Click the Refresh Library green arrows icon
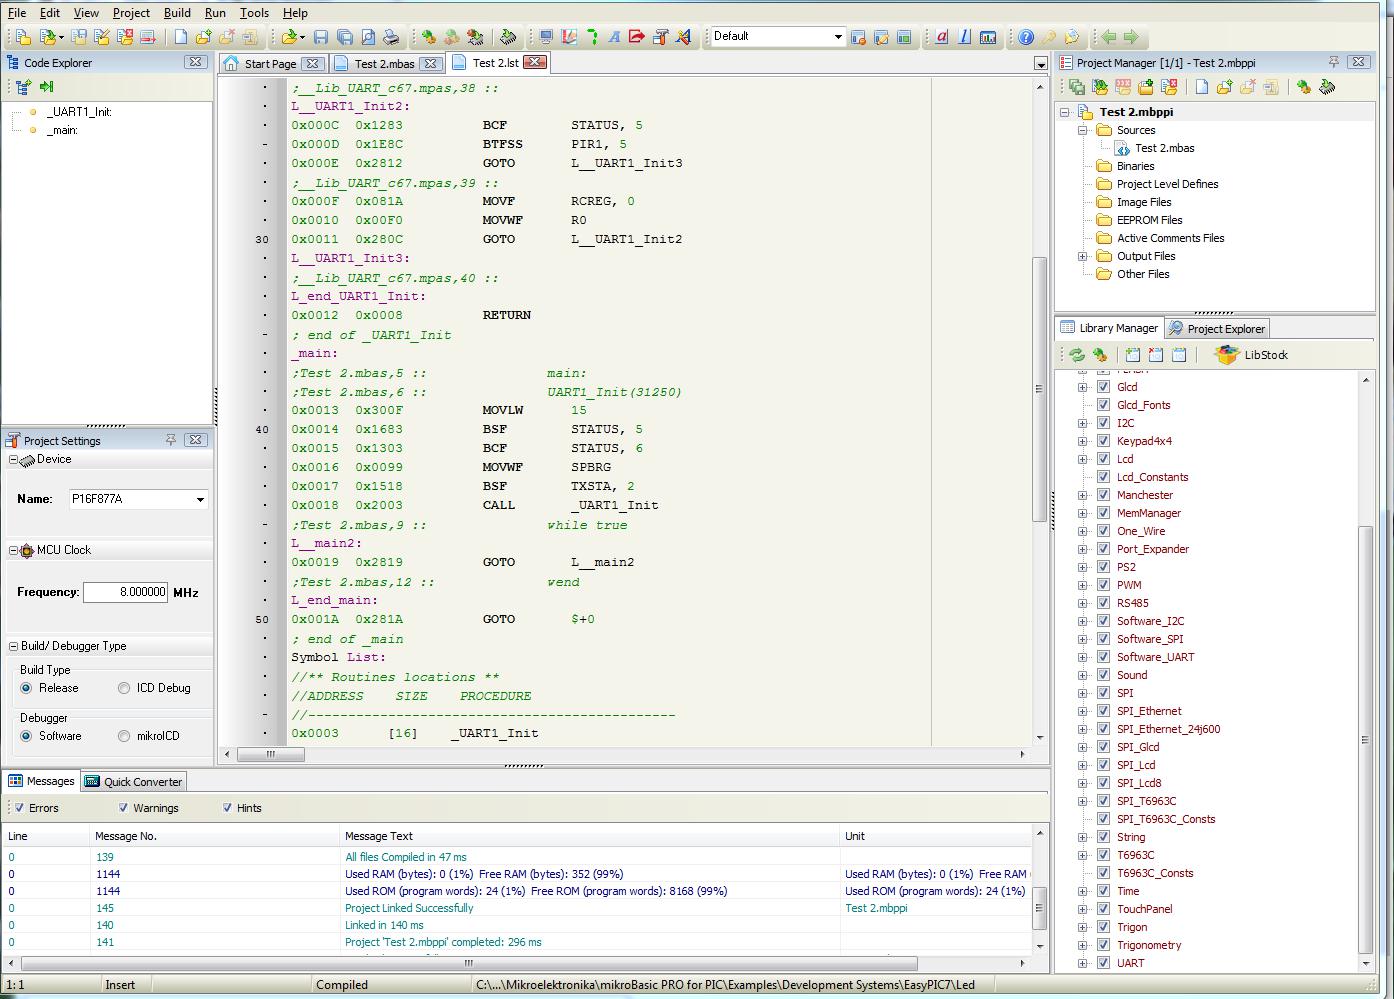Screen dimensions: 1394x999 [1077, 355]
